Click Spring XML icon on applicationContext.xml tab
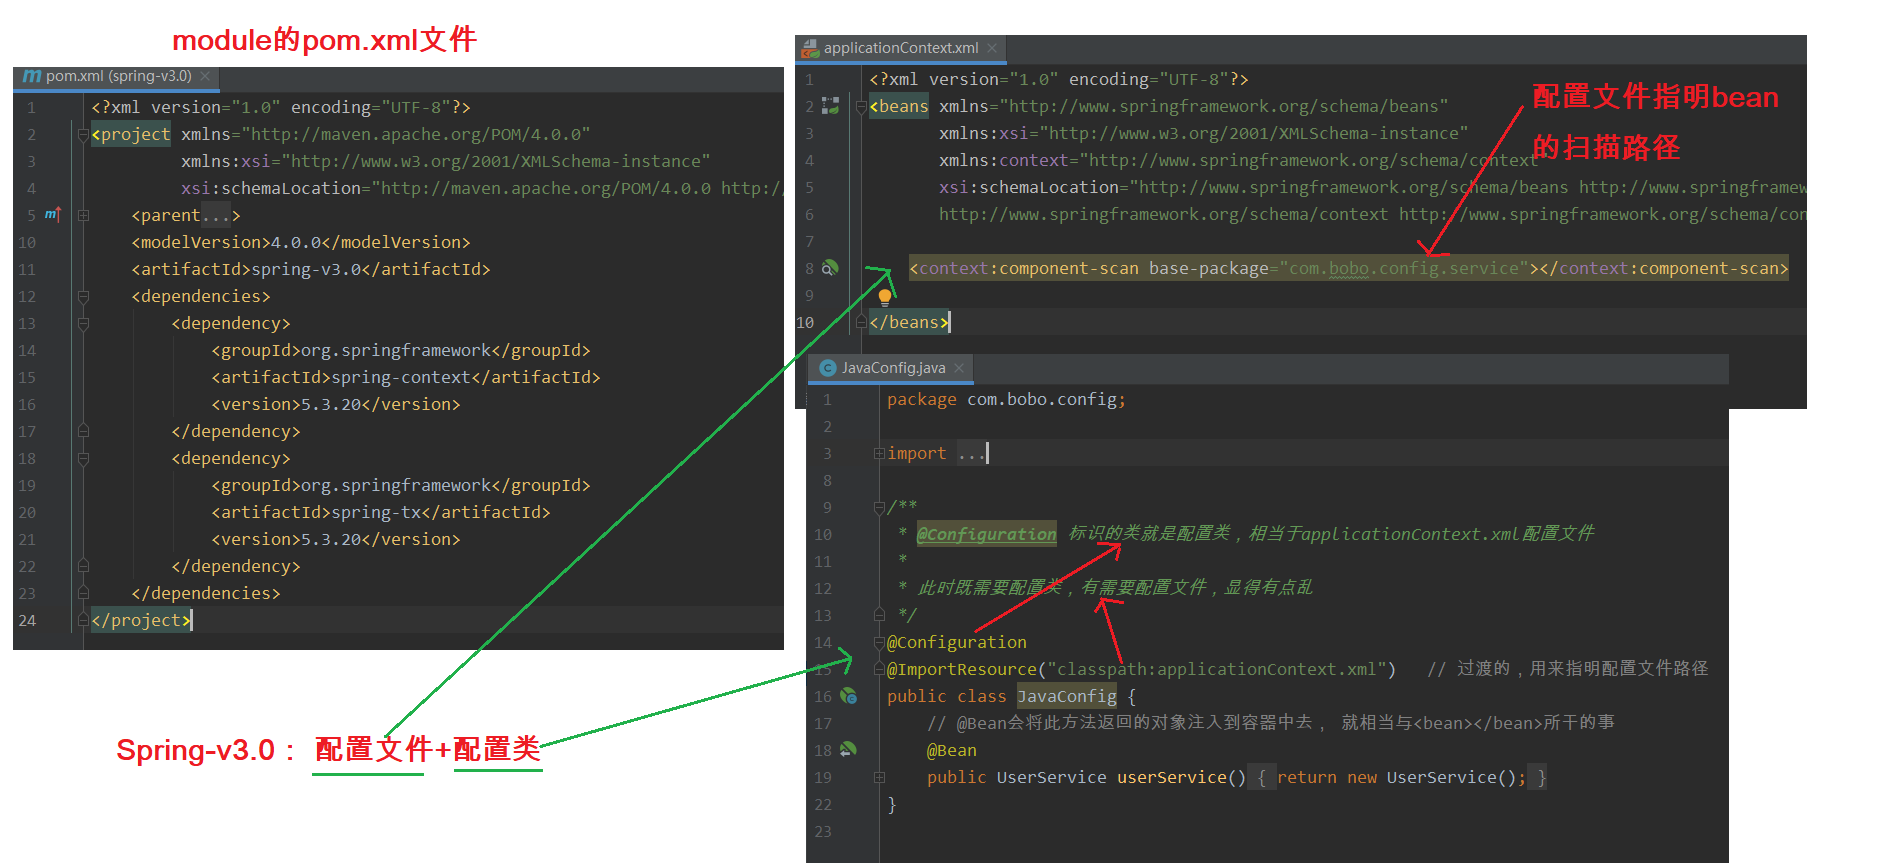Screen dimensions: 1893x863 click(810, 48)
